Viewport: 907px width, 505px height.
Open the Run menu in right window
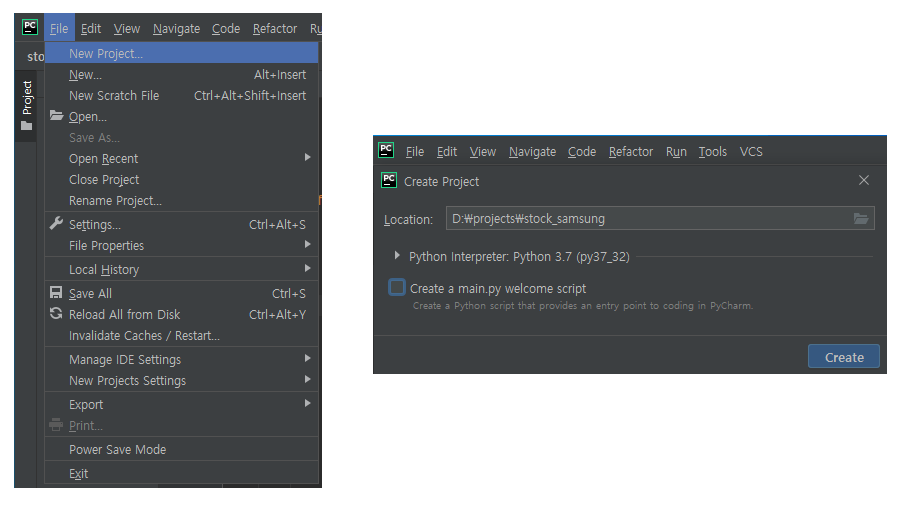pyautogui.click(x=676, y=152)
